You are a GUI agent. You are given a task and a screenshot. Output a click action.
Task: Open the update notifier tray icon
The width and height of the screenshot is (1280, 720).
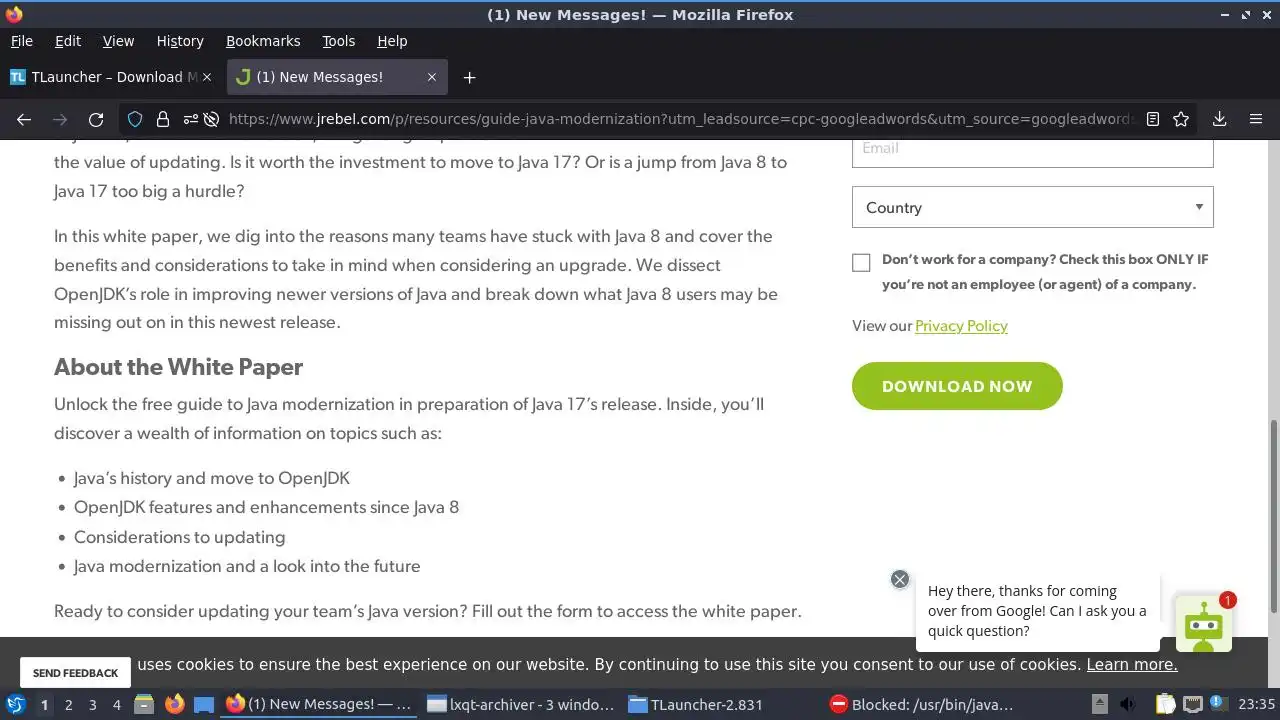pos(1217,704)
